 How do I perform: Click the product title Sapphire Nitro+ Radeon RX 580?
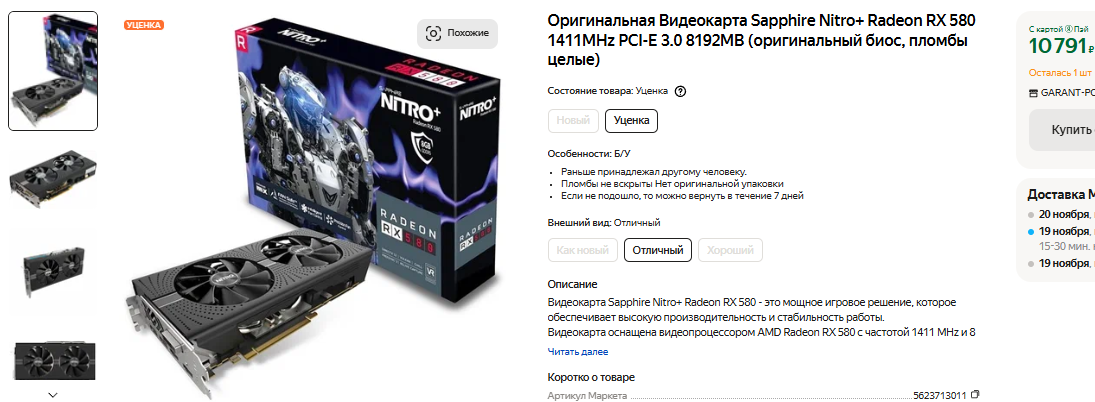(761, 40)
